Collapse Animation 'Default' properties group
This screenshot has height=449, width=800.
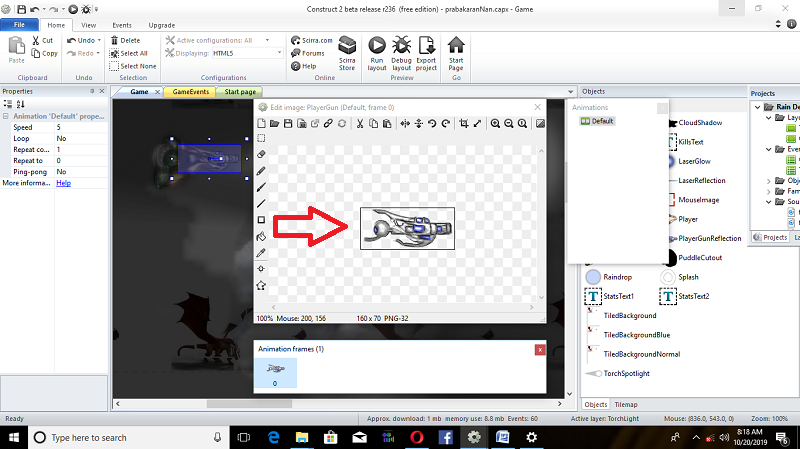click(x=6, y=116)
